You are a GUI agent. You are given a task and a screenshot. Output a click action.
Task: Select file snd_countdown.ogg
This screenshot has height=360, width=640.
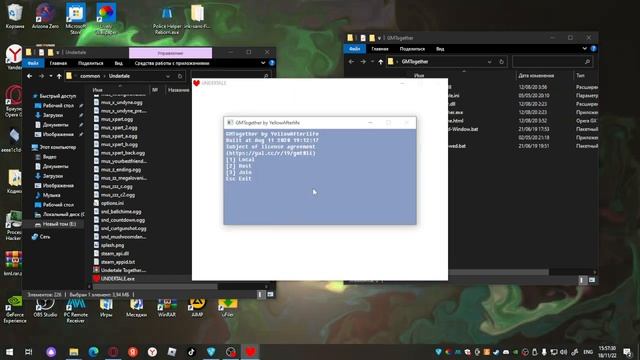[122, 220]
